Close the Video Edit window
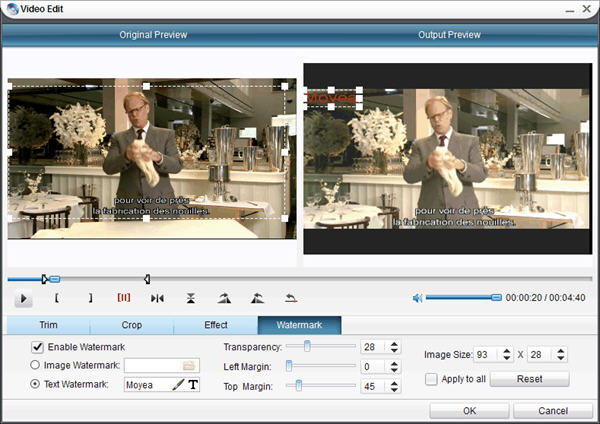Screen dimensions: 600x424 click(x=587, y=8)
